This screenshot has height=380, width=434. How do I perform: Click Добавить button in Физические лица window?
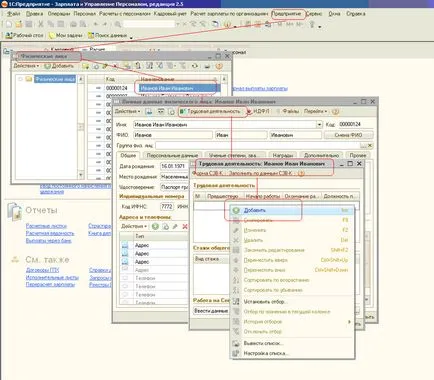coord(59,66)
